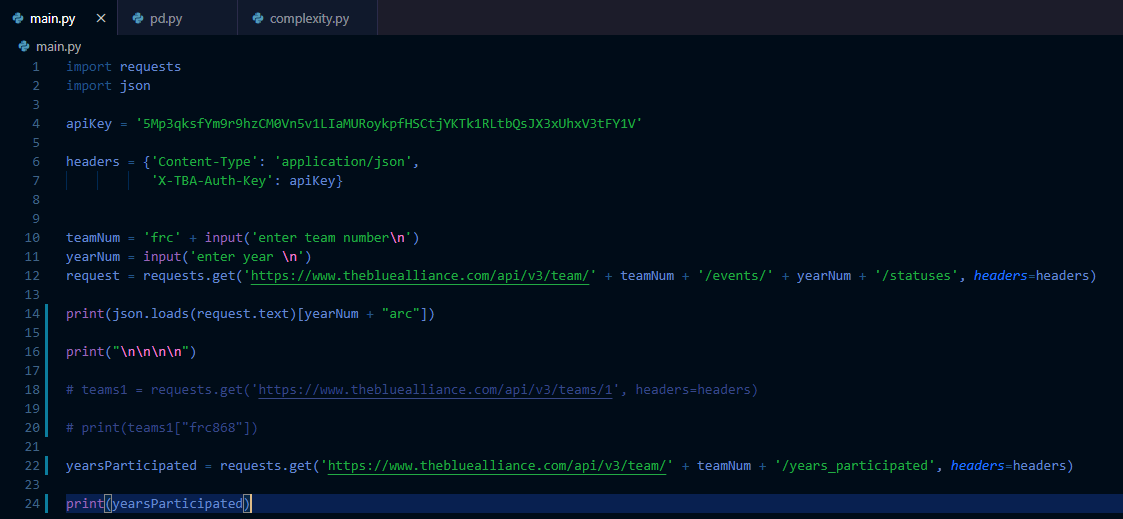Open the API URL on line 22

(497, 465)
